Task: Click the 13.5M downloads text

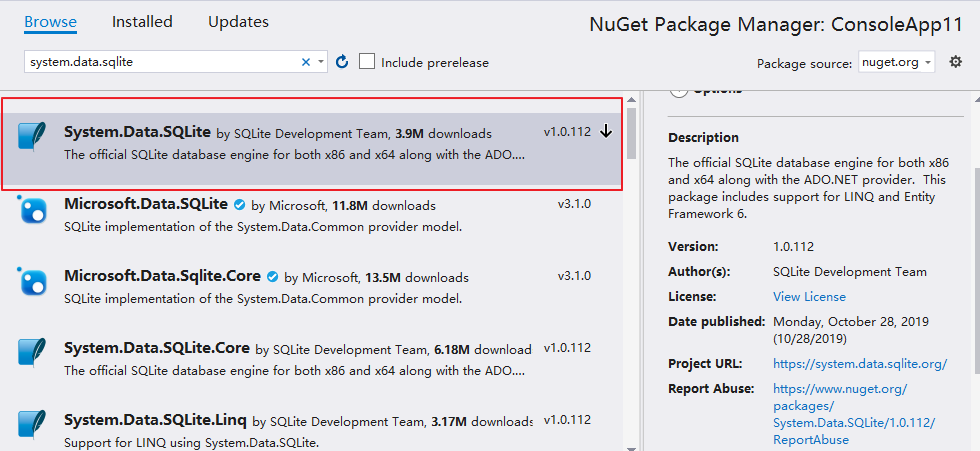Action: [416, 277]
